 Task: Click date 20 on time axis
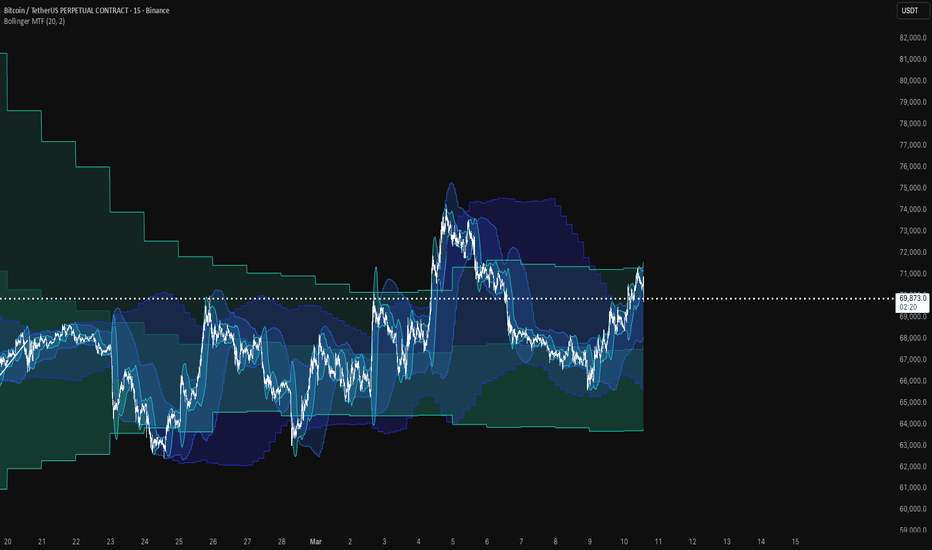point(8,542)
